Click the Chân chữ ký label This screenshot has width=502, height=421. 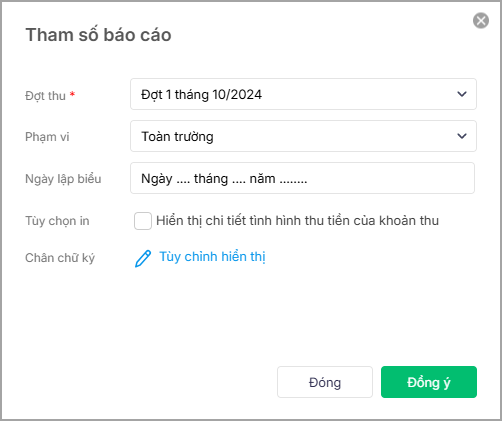(x=60, y=258)
